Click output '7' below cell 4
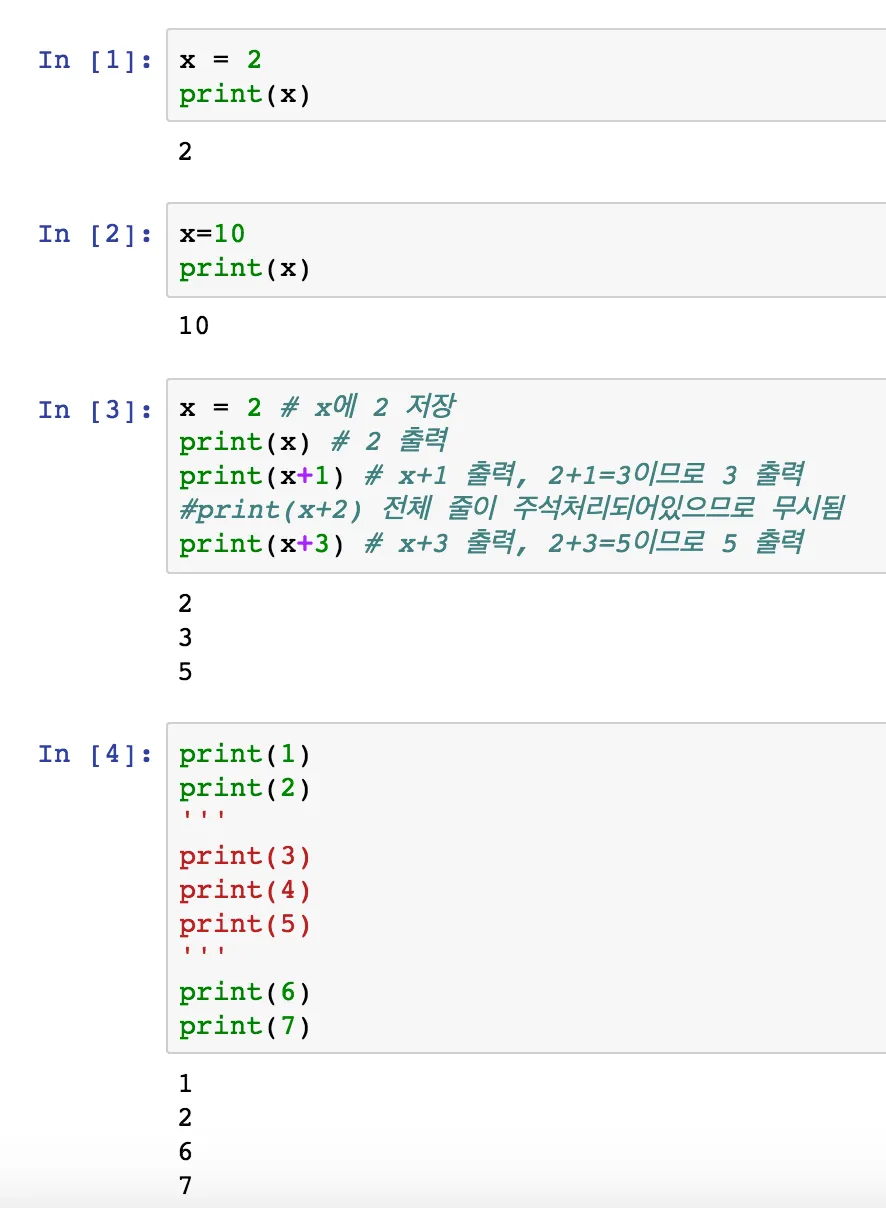 click(x=185, y=1186)
